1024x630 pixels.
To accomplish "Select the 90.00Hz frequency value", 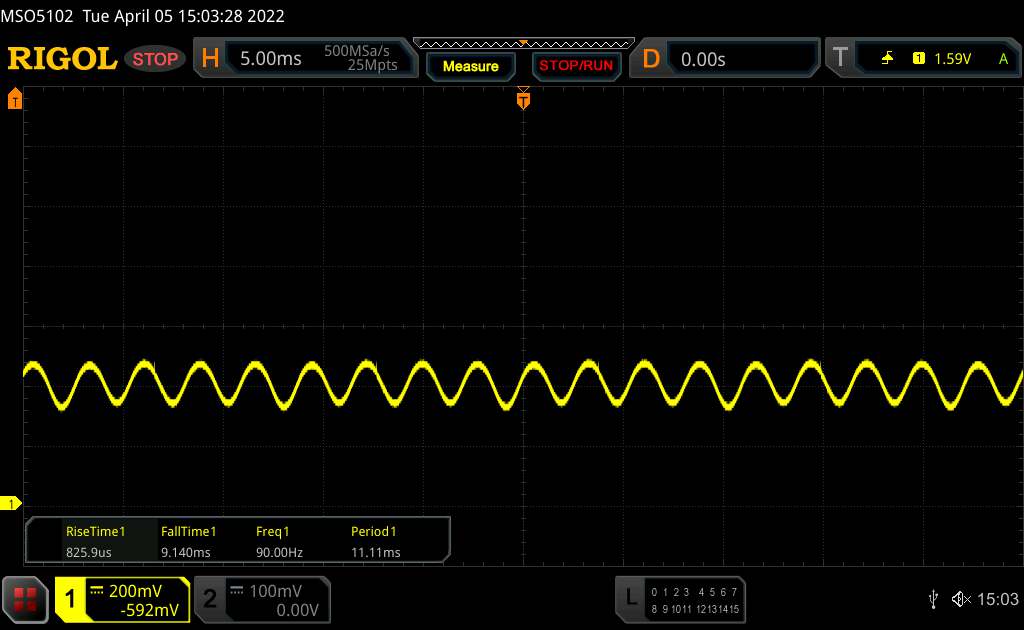I will (x=279, y=552).
